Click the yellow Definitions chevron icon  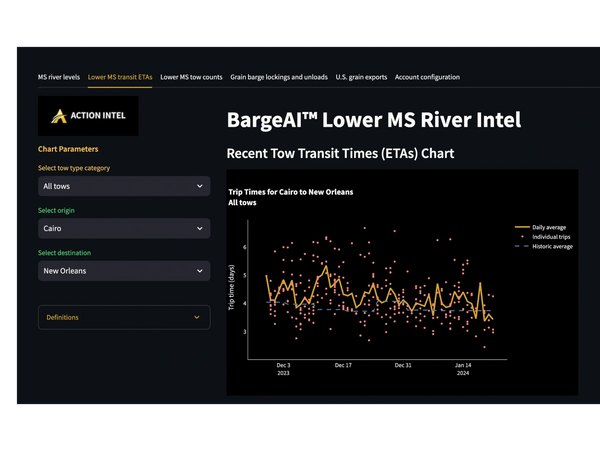pos(197,317)
